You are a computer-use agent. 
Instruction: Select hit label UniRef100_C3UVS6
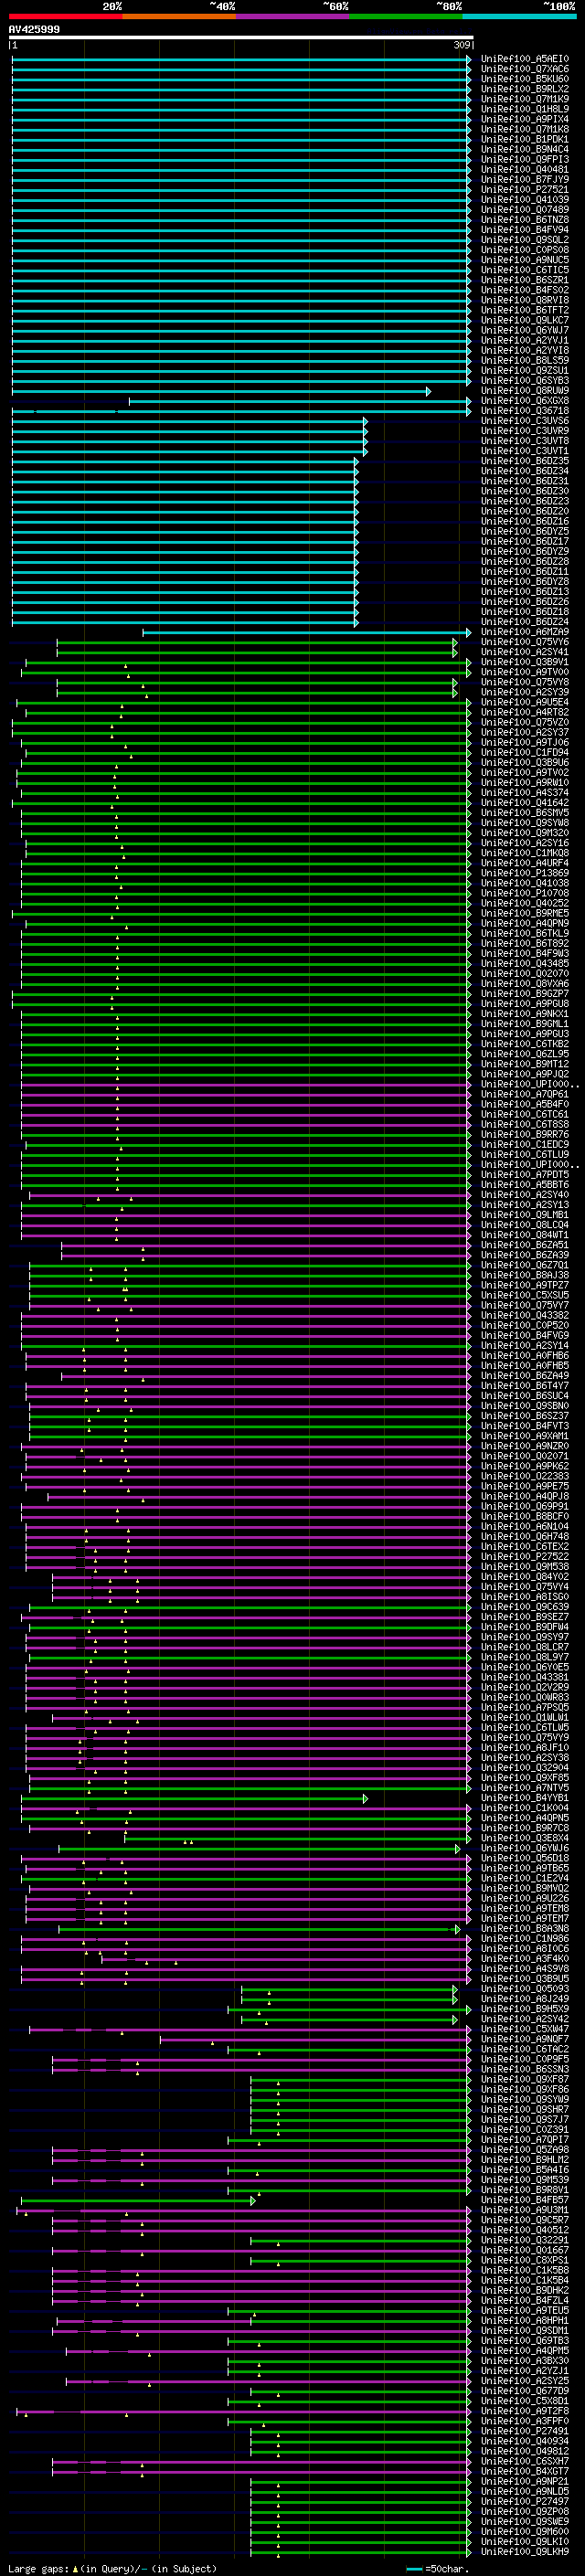525,421
